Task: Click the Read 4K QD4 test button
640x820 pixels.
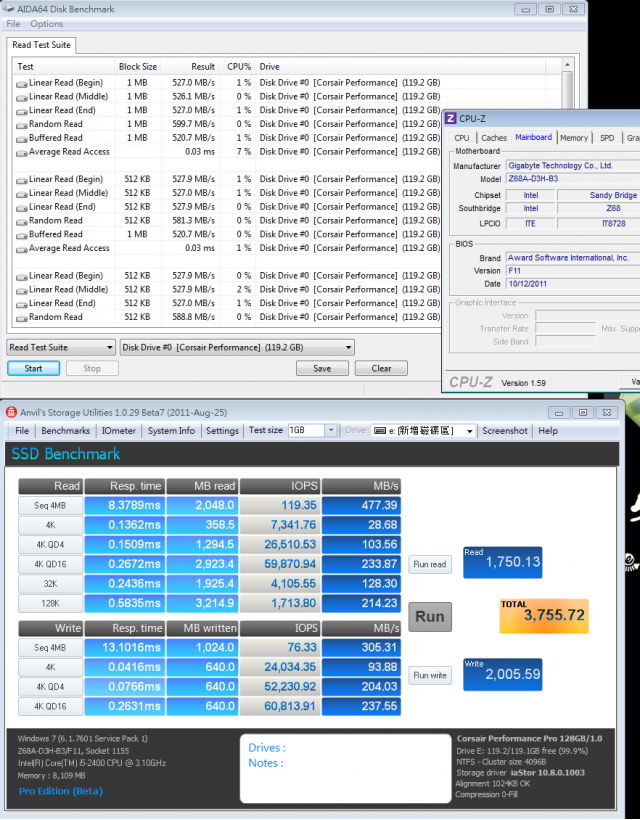Action: (50, 545)
